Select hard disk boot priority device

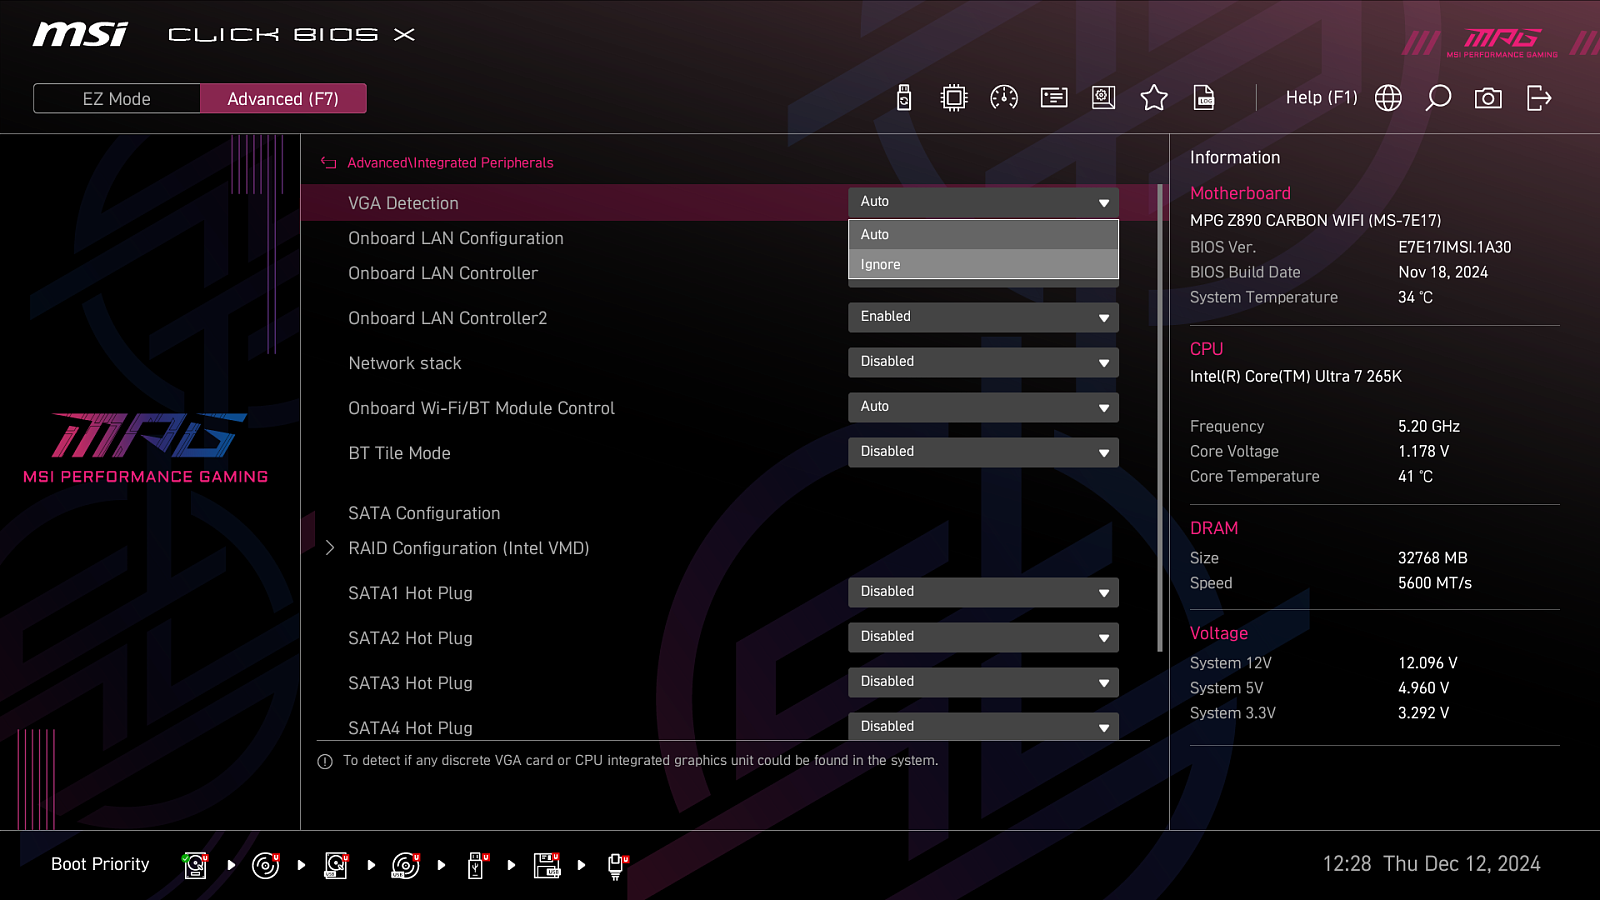point(196,865)
